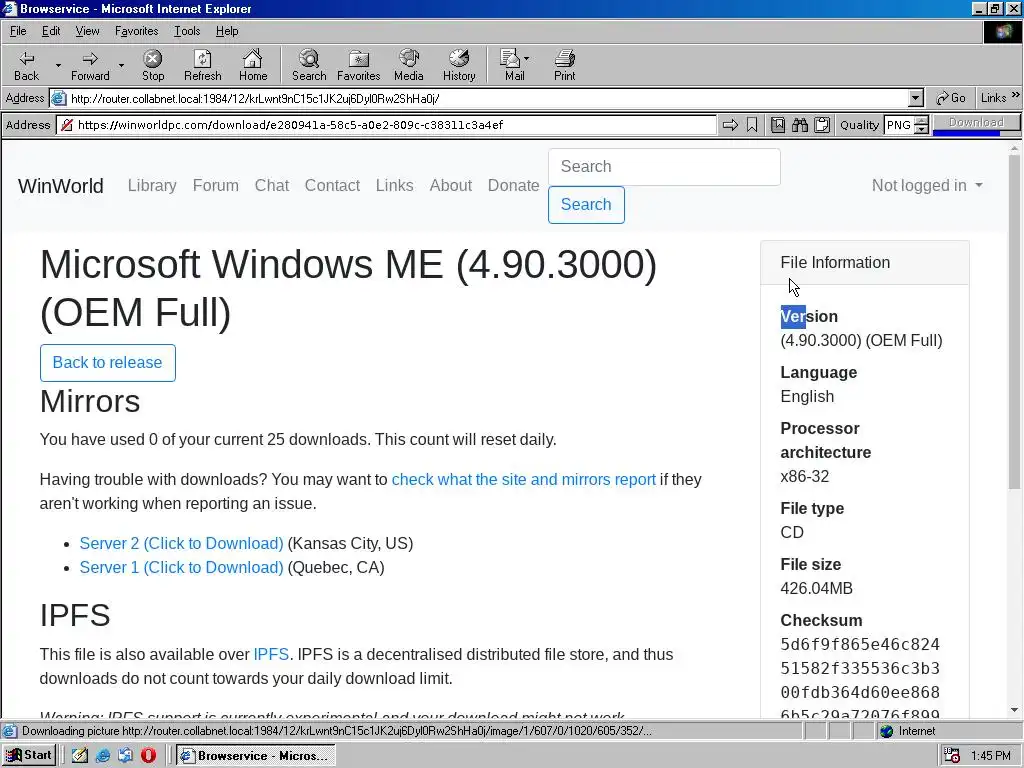Viewport: 1024px width, 768px height.
Task: Launch Opera from quick launch
Action: click(148, 756)
